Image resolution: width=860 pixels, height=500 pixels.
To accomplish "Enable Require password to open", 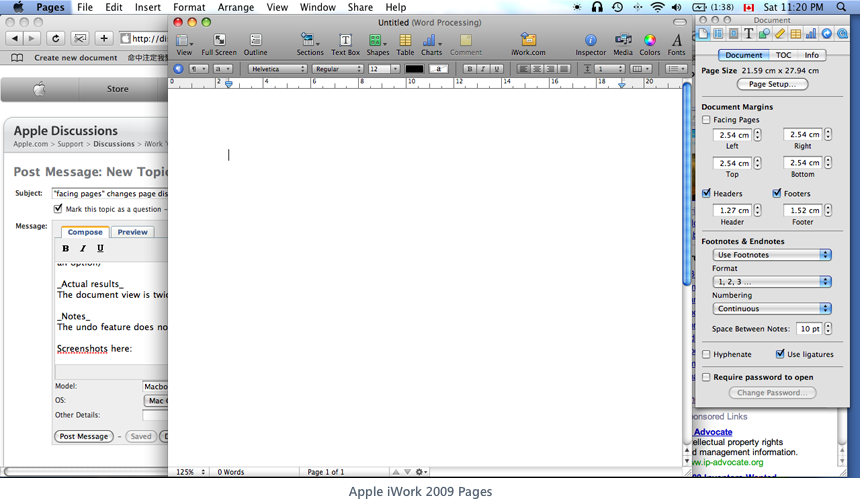I will click(x=706, y=377).
